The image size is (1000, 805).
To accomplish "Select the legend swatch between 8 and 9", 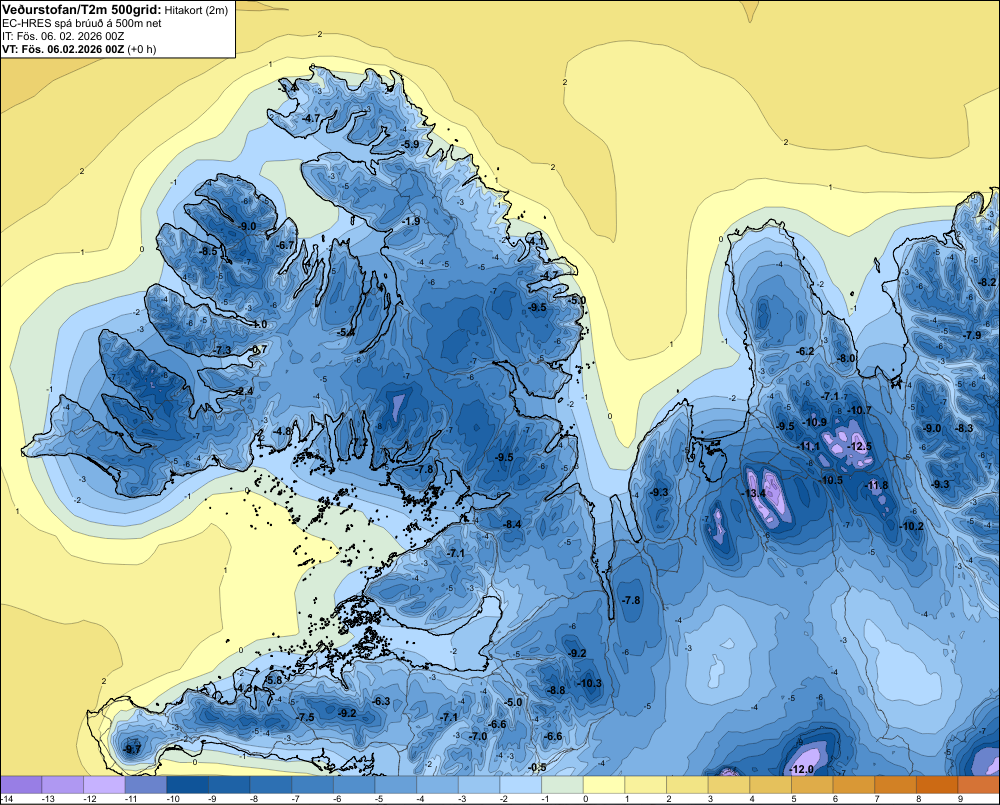I will 938,785.
